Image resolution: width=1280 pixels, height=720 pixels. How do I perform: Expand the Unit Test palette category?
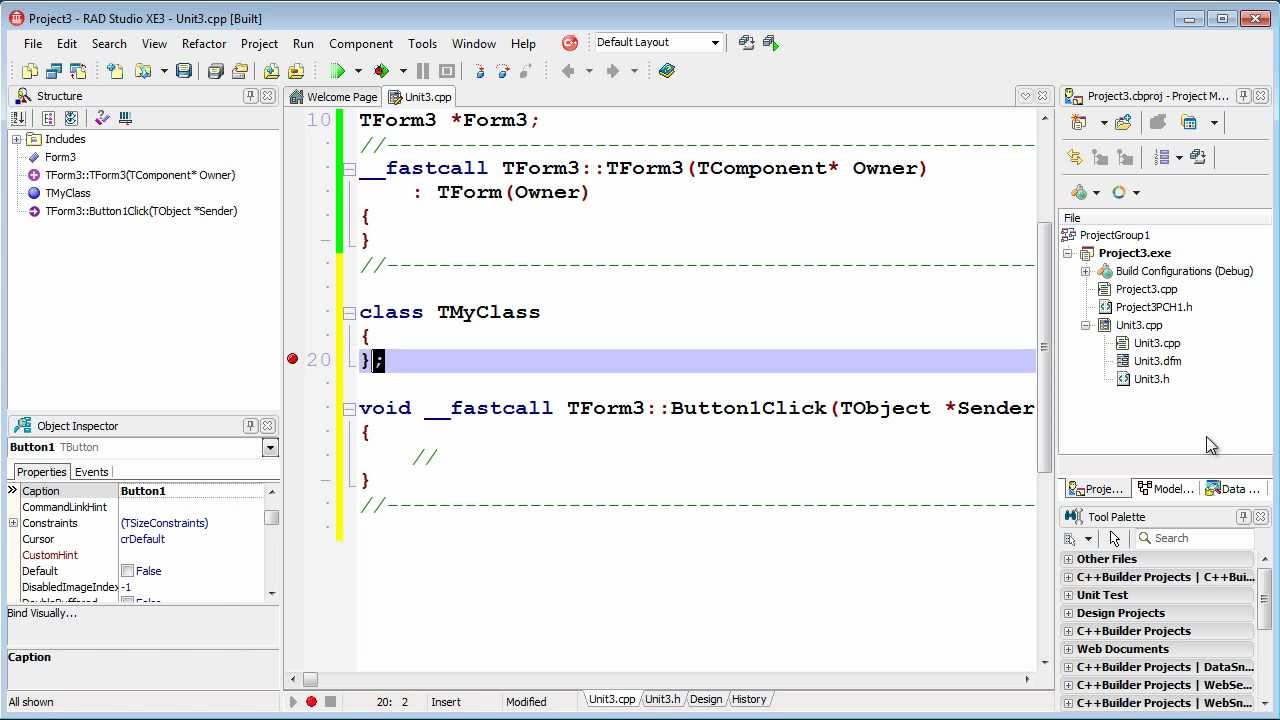point(1068,595)
